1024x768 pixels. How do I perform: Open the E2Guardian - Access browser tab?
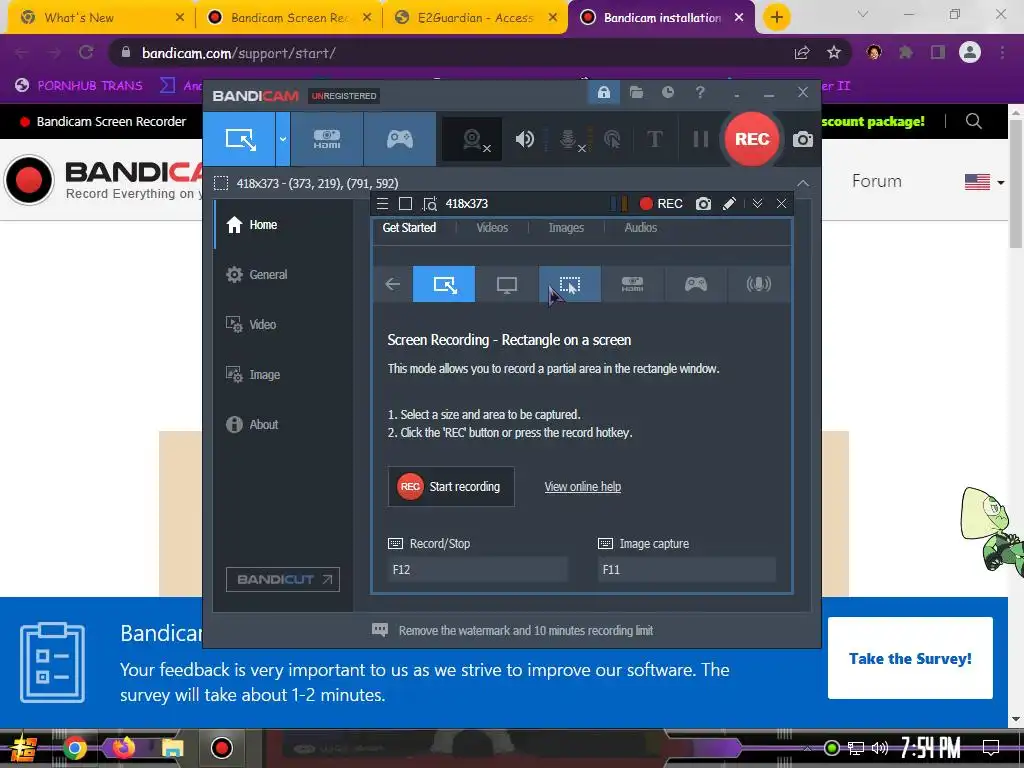pyautogui.click(x=475, y=18)
